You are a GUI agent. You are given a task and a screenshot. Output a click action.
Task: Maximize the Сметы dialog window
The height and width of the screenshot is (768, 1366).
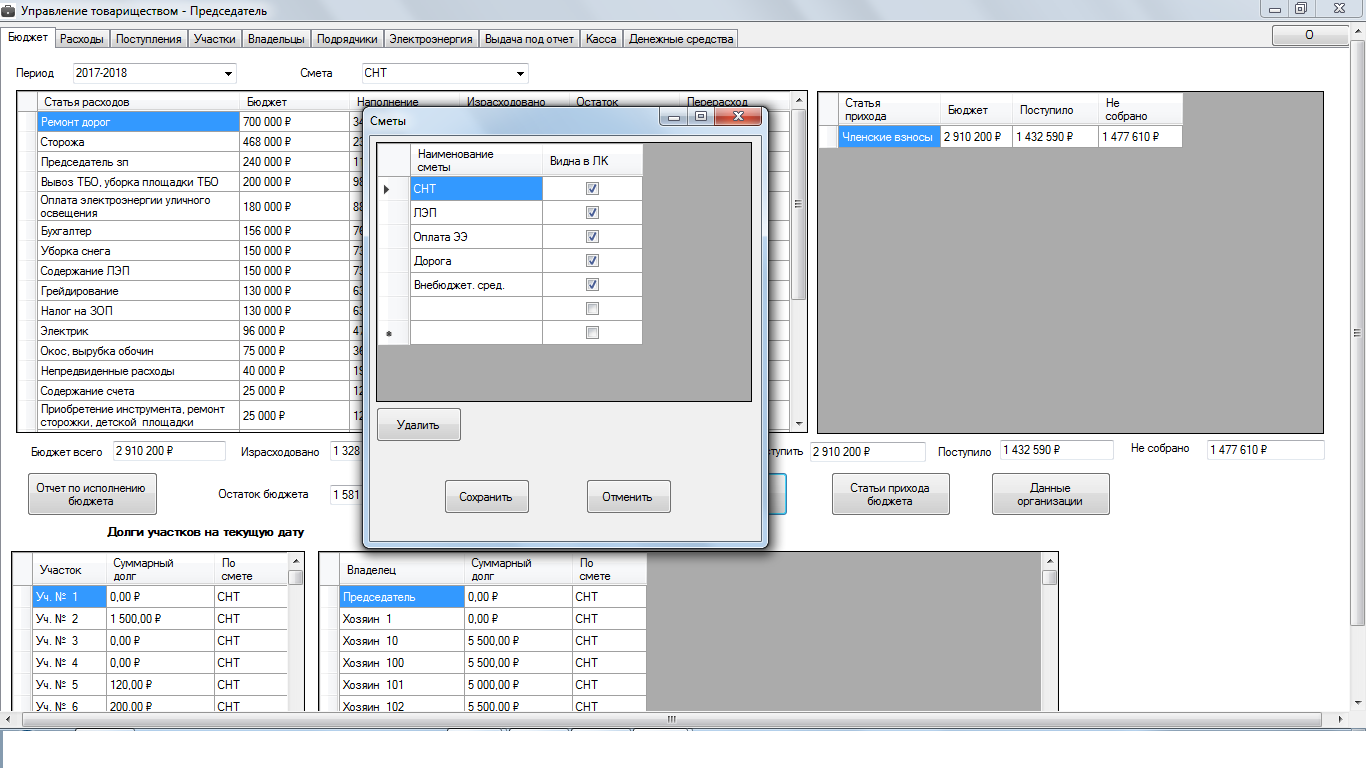701,117
